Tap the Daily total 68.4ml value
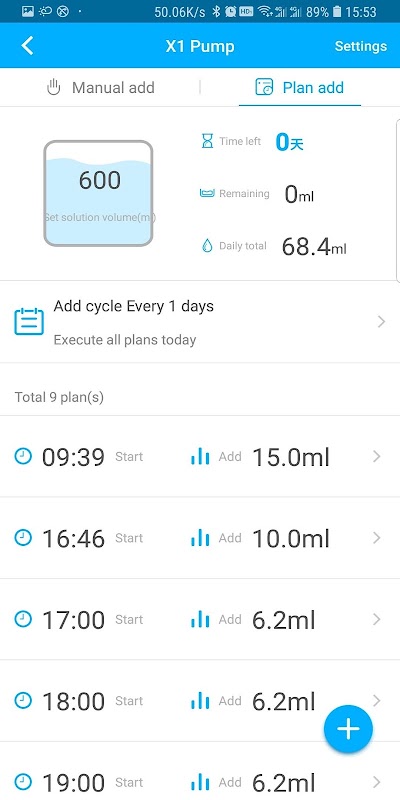This screenshot has width=400, height=800. point(314,247)
